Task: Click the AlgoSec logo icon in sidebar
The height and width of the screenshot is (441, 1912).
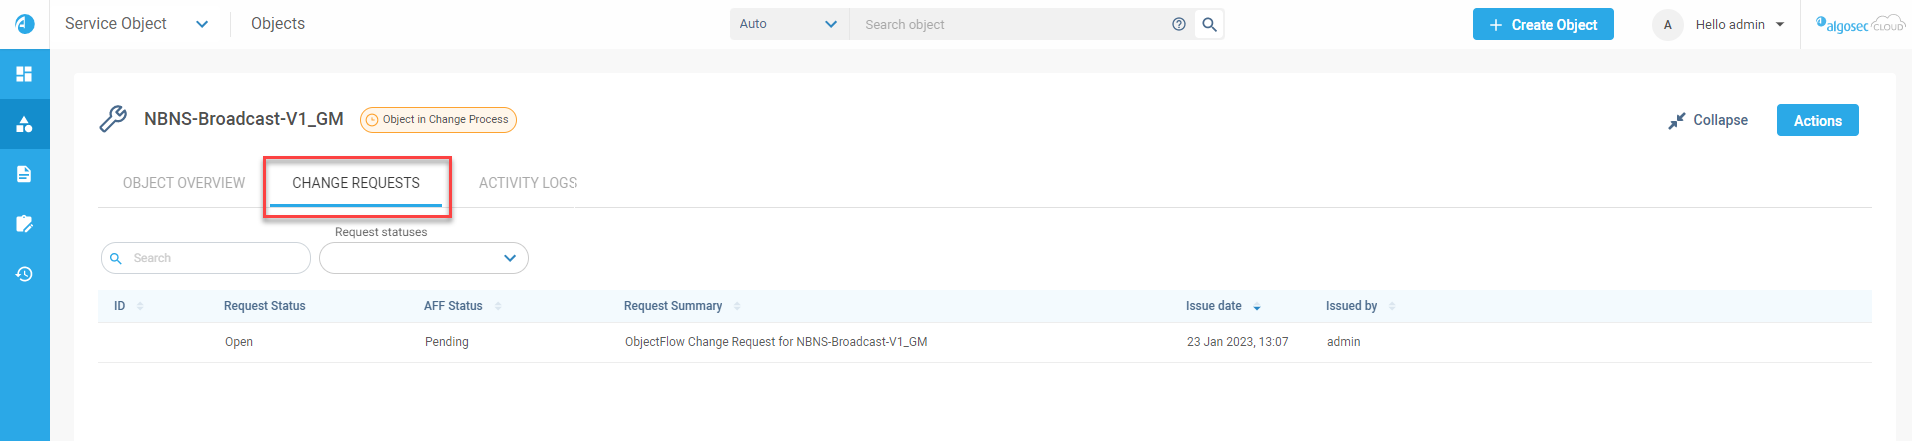Action: tap(25, 24)
